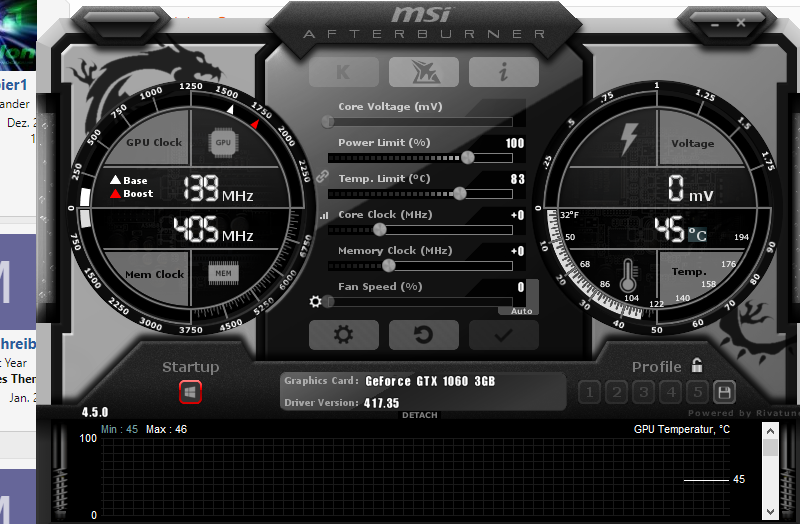Image resolution: width=800 pixels, height=524 pixels.
Task: Click the Temp. Limit slider handle
Action: tap(460, 193)
